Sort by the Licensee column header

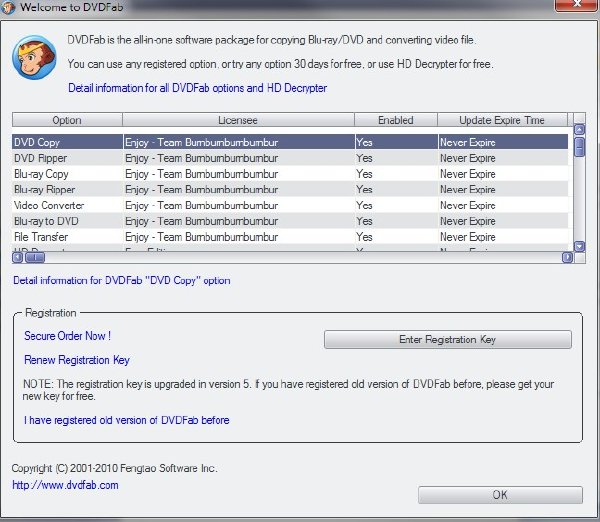click(x=238, y=120)
